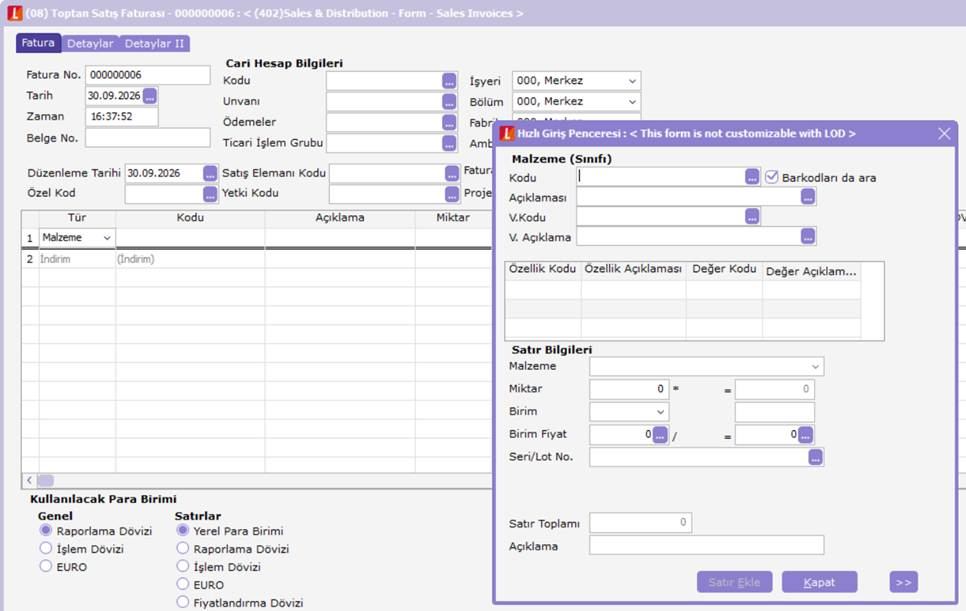Expand the Malzeme dropdown in Satır Bilgileri
Image resolution: width=966 pixels, height=611 pixels.
815,366
